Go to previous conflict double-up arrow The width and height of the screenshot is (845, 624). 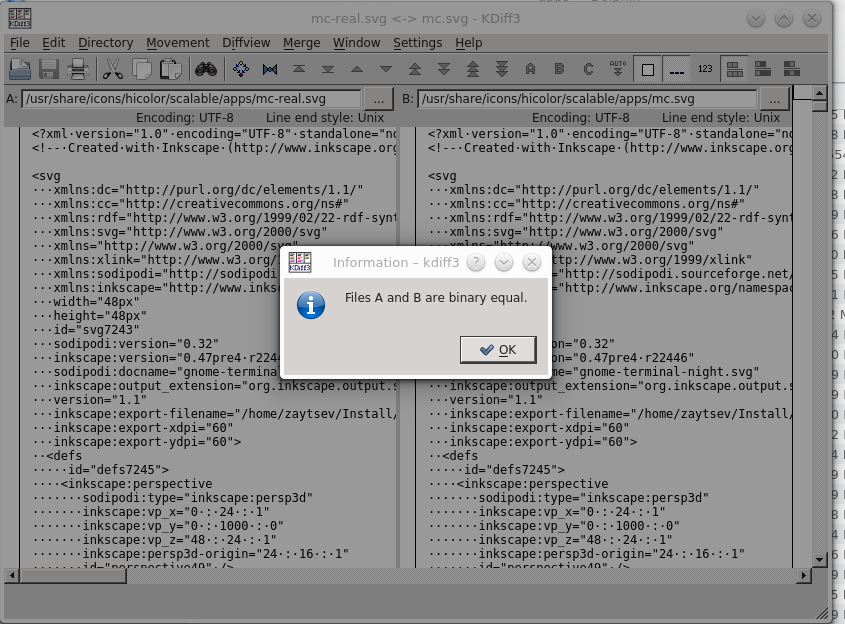coord(415,69)
